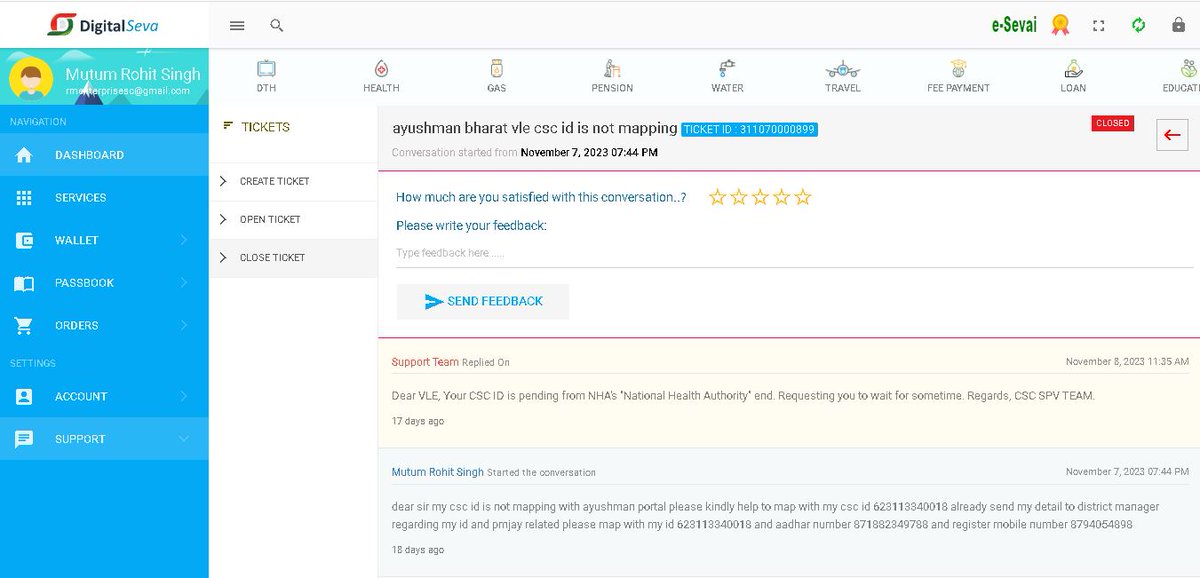Screen dimensions: 1200x578
Task: Click the profile email address
Action: tap(127, 91)
